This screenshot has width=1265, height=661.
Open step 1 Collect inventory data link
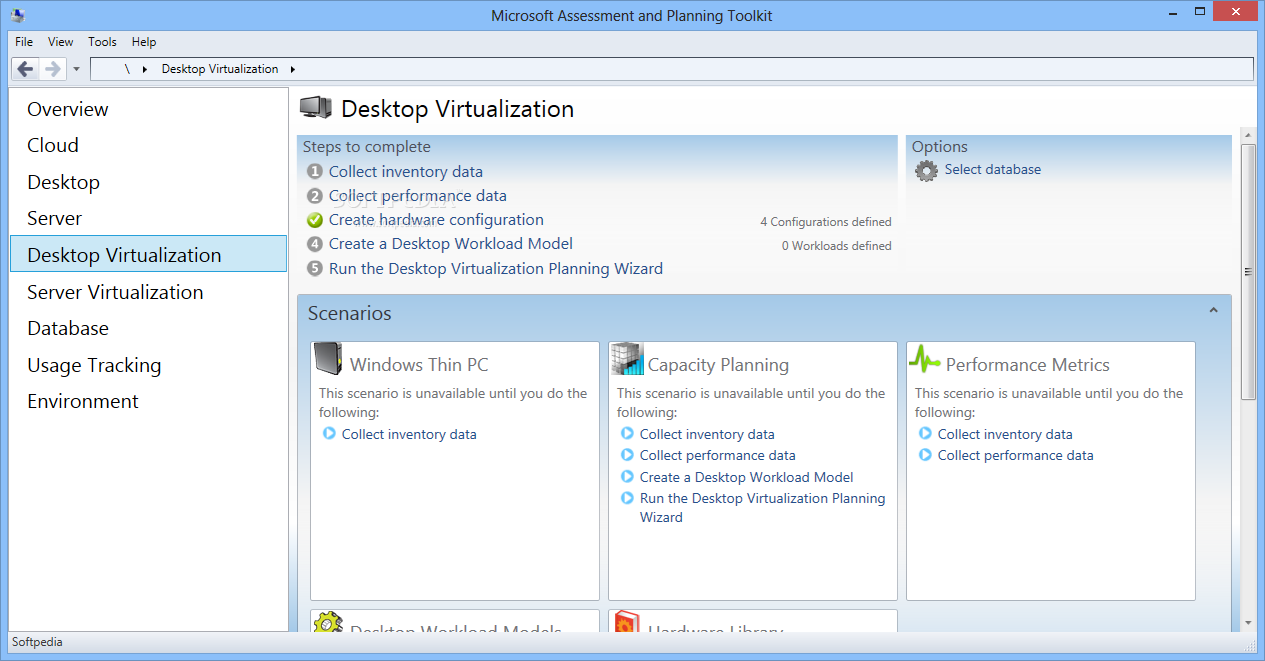coord(406,172)
